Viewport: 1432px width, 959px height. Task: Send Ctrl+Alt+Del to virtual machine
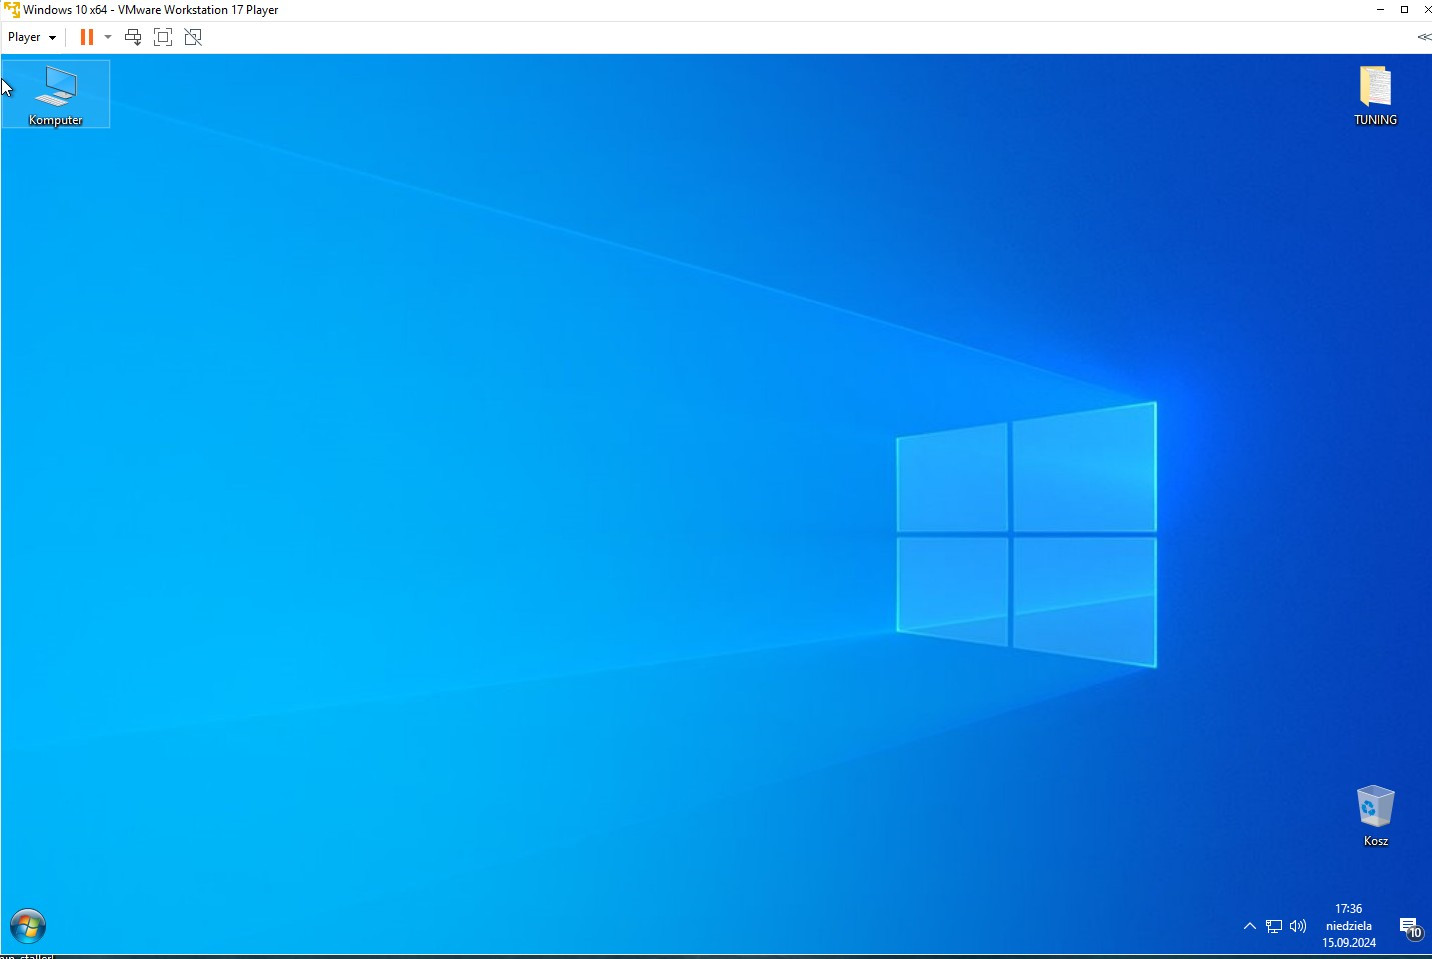click(133, 37)
